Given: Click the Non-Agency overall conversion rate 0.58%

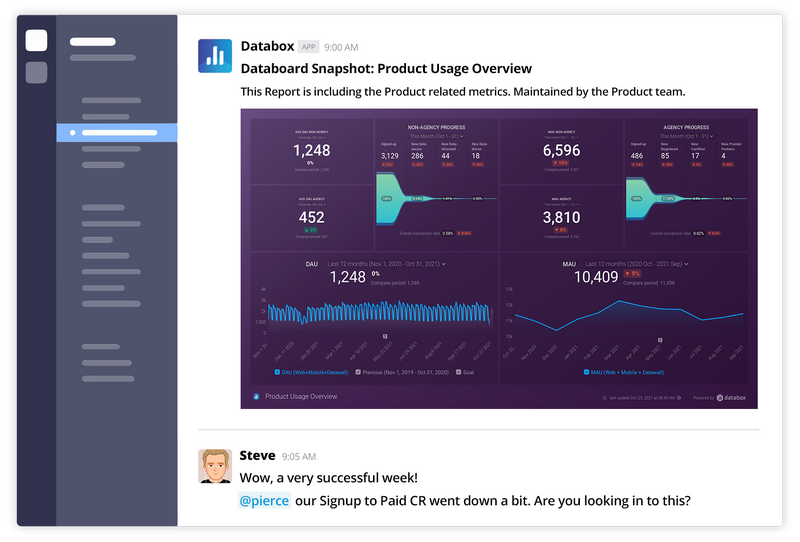Looking at the screenshot, I should coord(447,234).
